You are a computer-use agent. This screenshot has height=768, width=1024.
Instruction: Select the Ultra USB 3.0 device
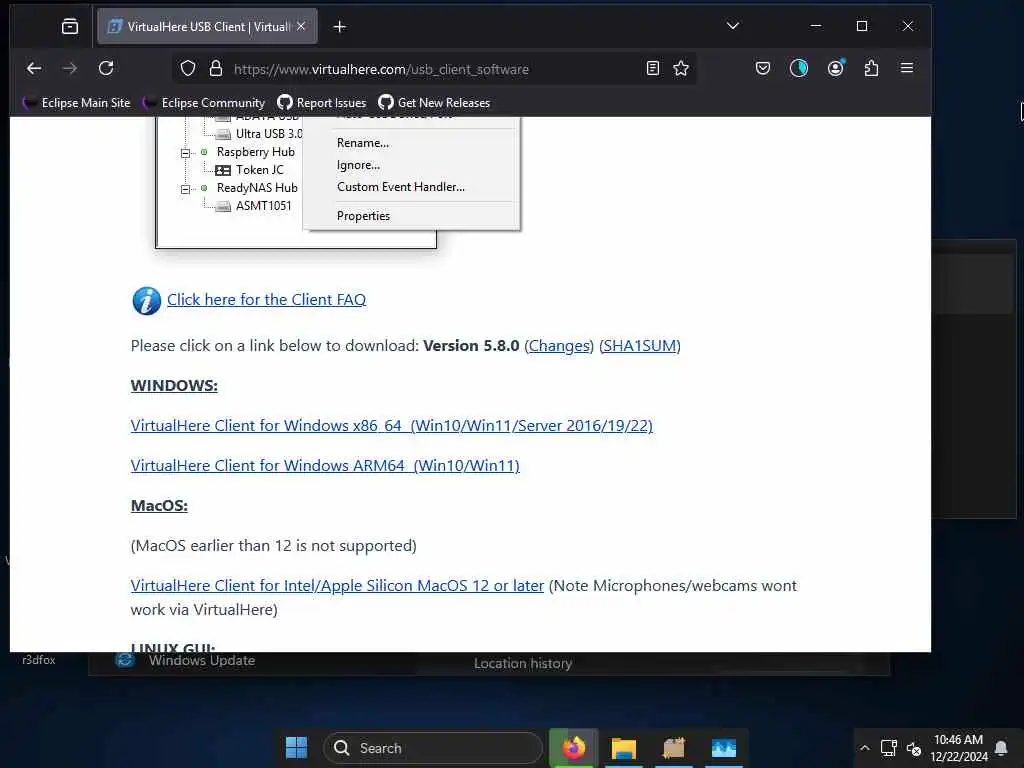click(x=259, y=134)
